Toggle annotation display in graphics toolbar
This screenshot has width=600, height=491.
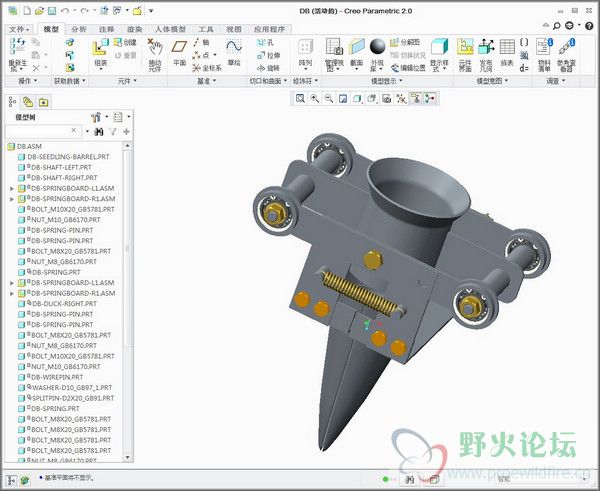click(416, 99)
